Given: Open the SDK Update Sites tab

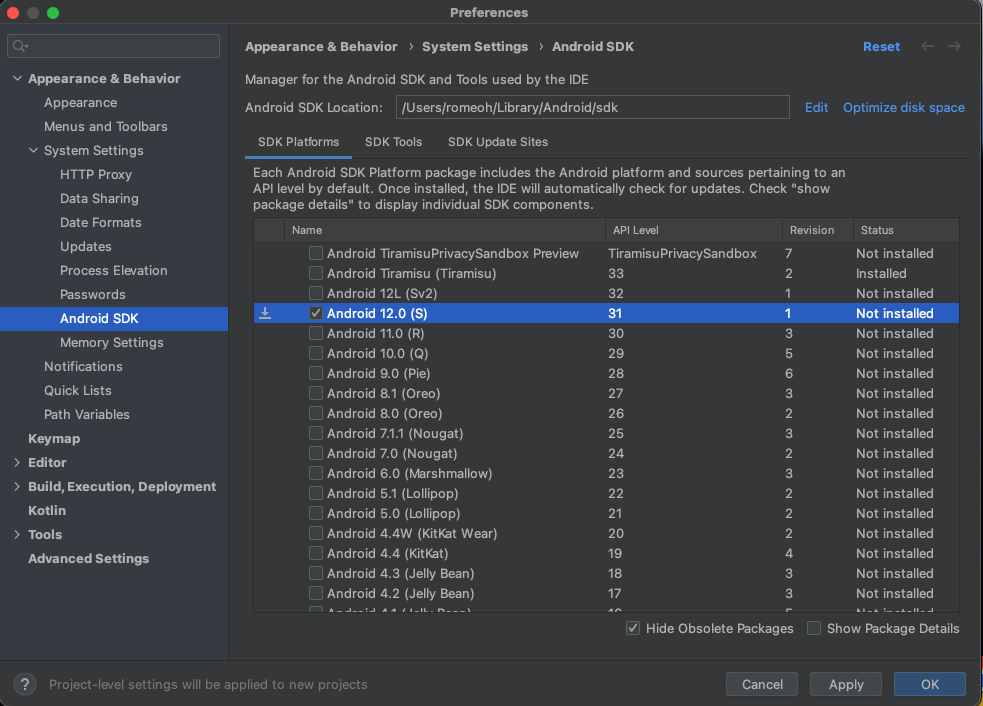Looking at the screenshot, I should [498, 142].
